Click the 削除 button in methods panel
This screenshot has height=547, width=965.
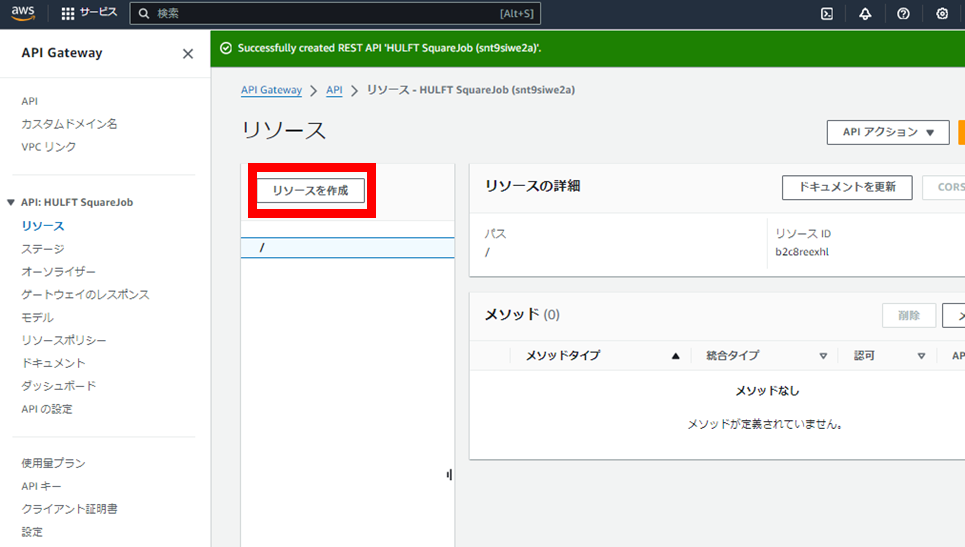coord(909,316)
